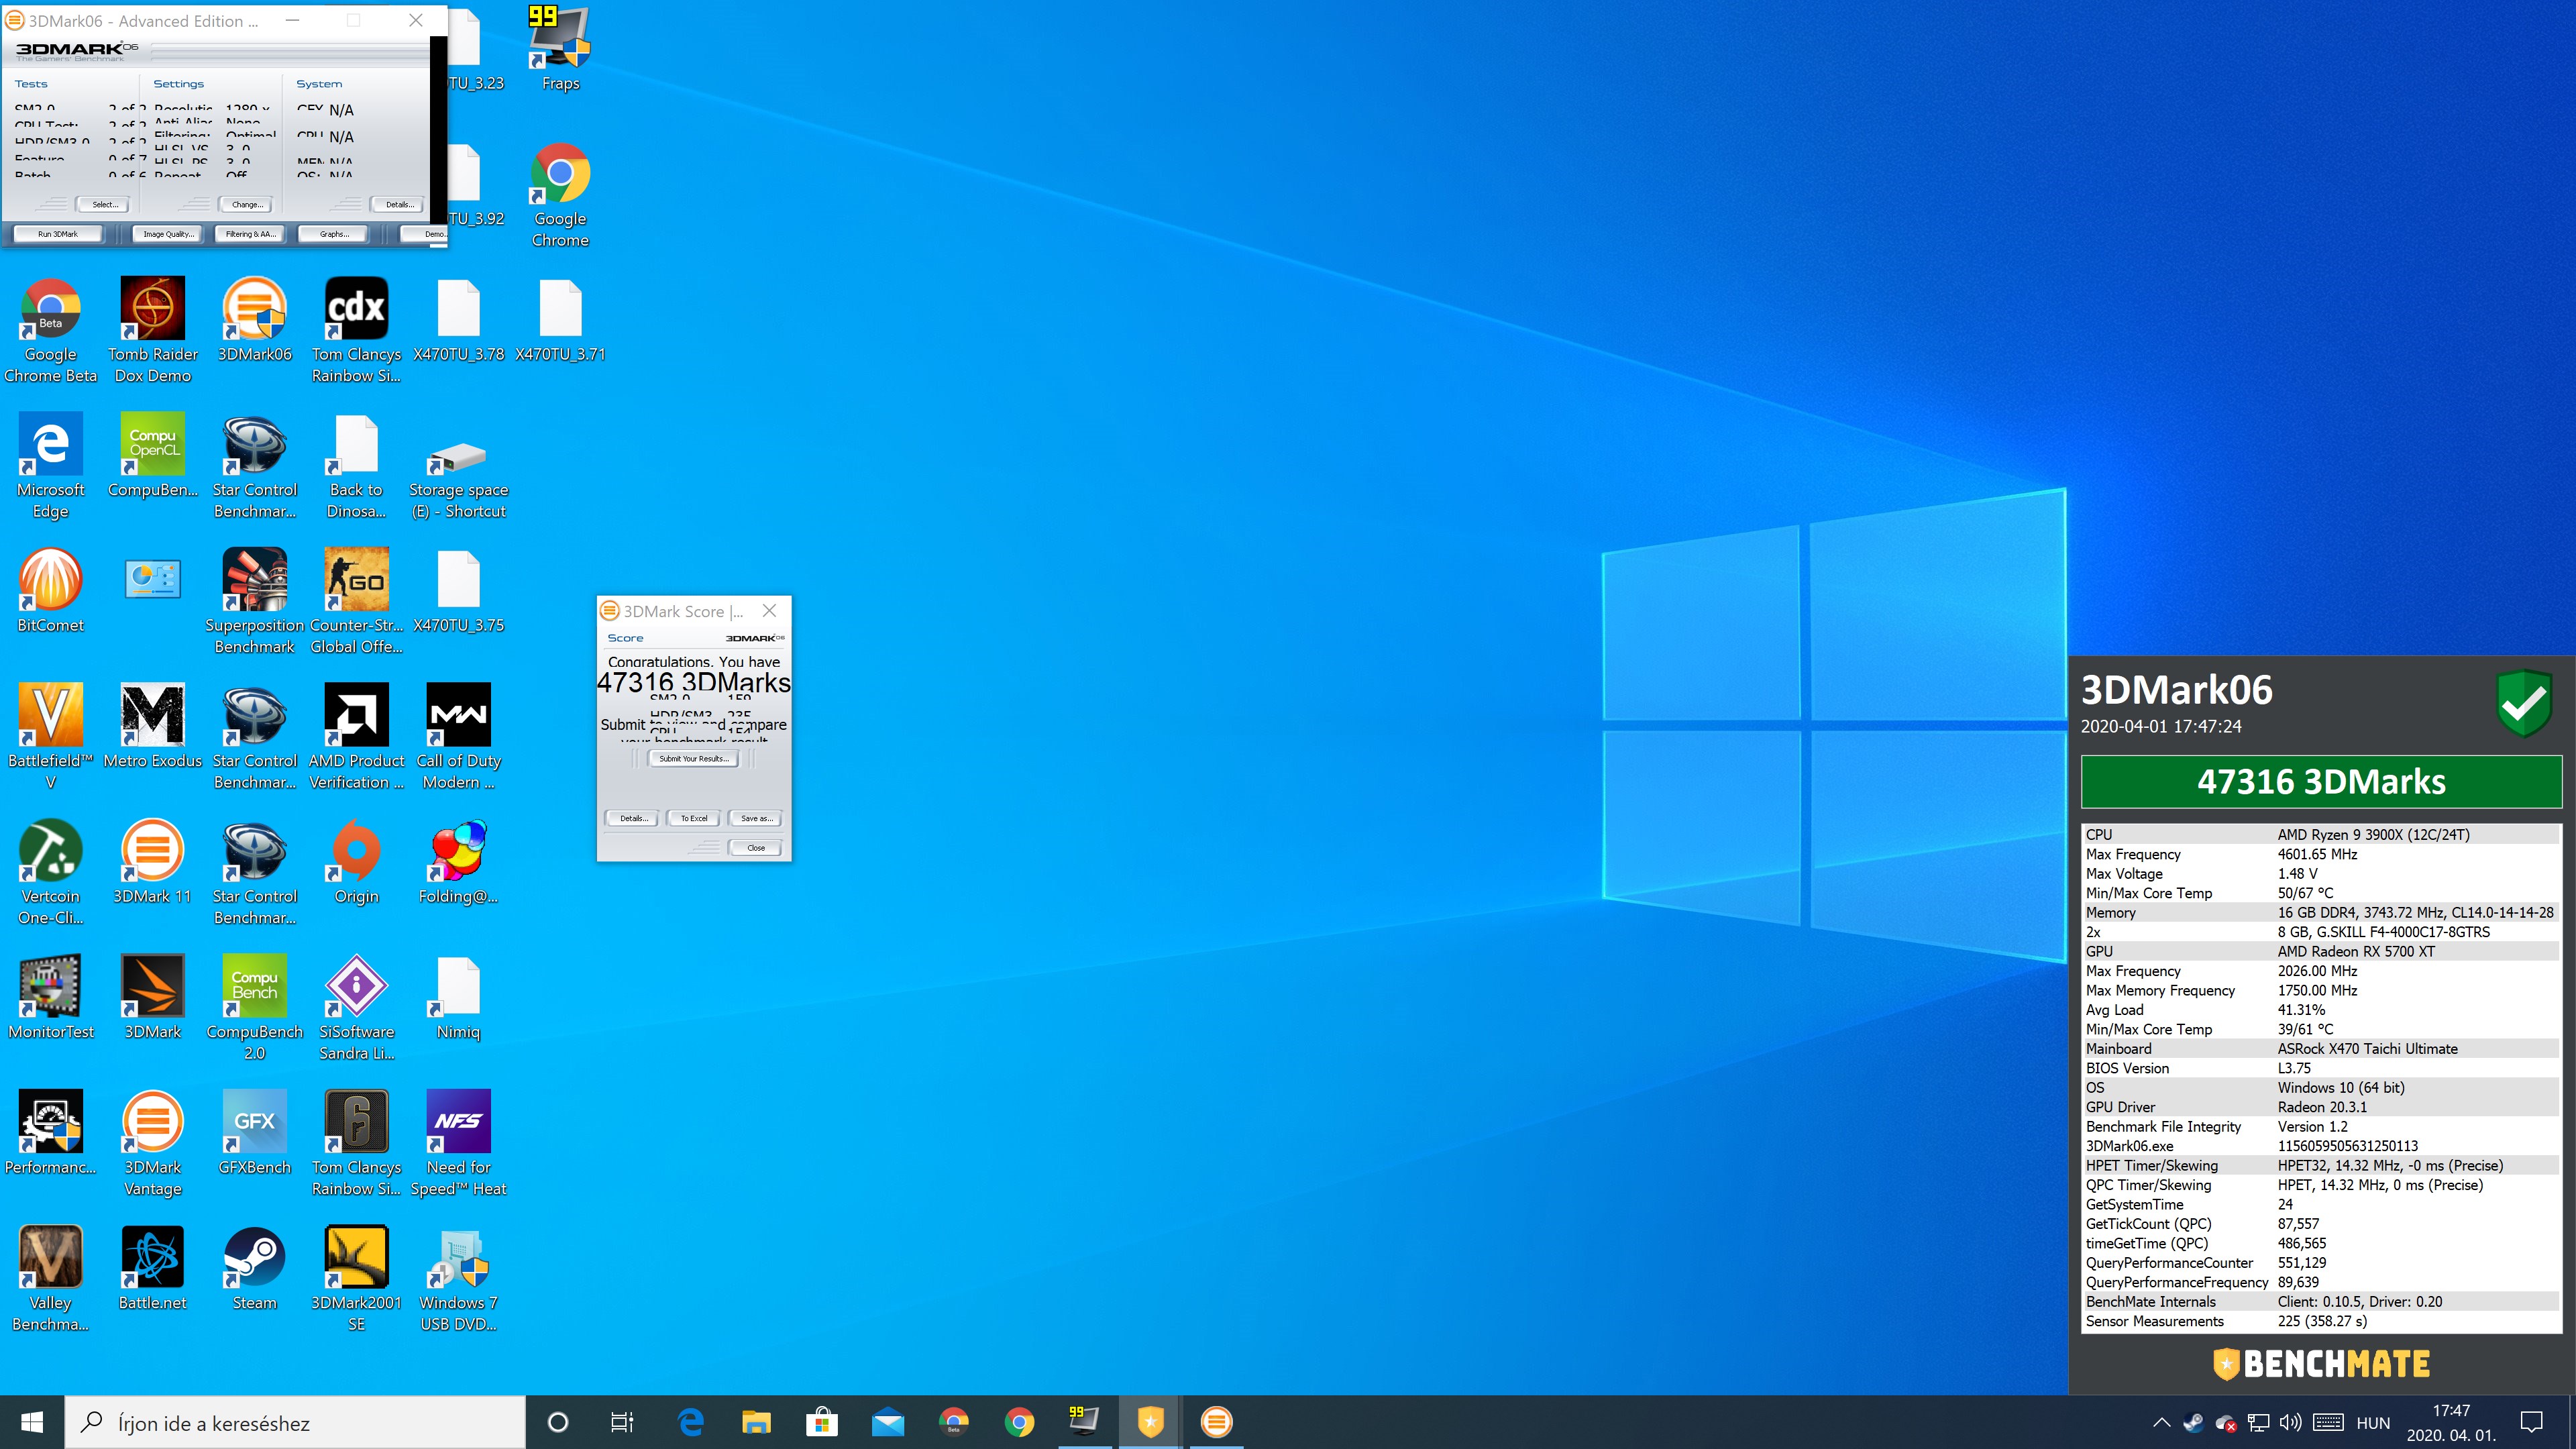Launch Metro Exodus shortcut

pos(153,726)
